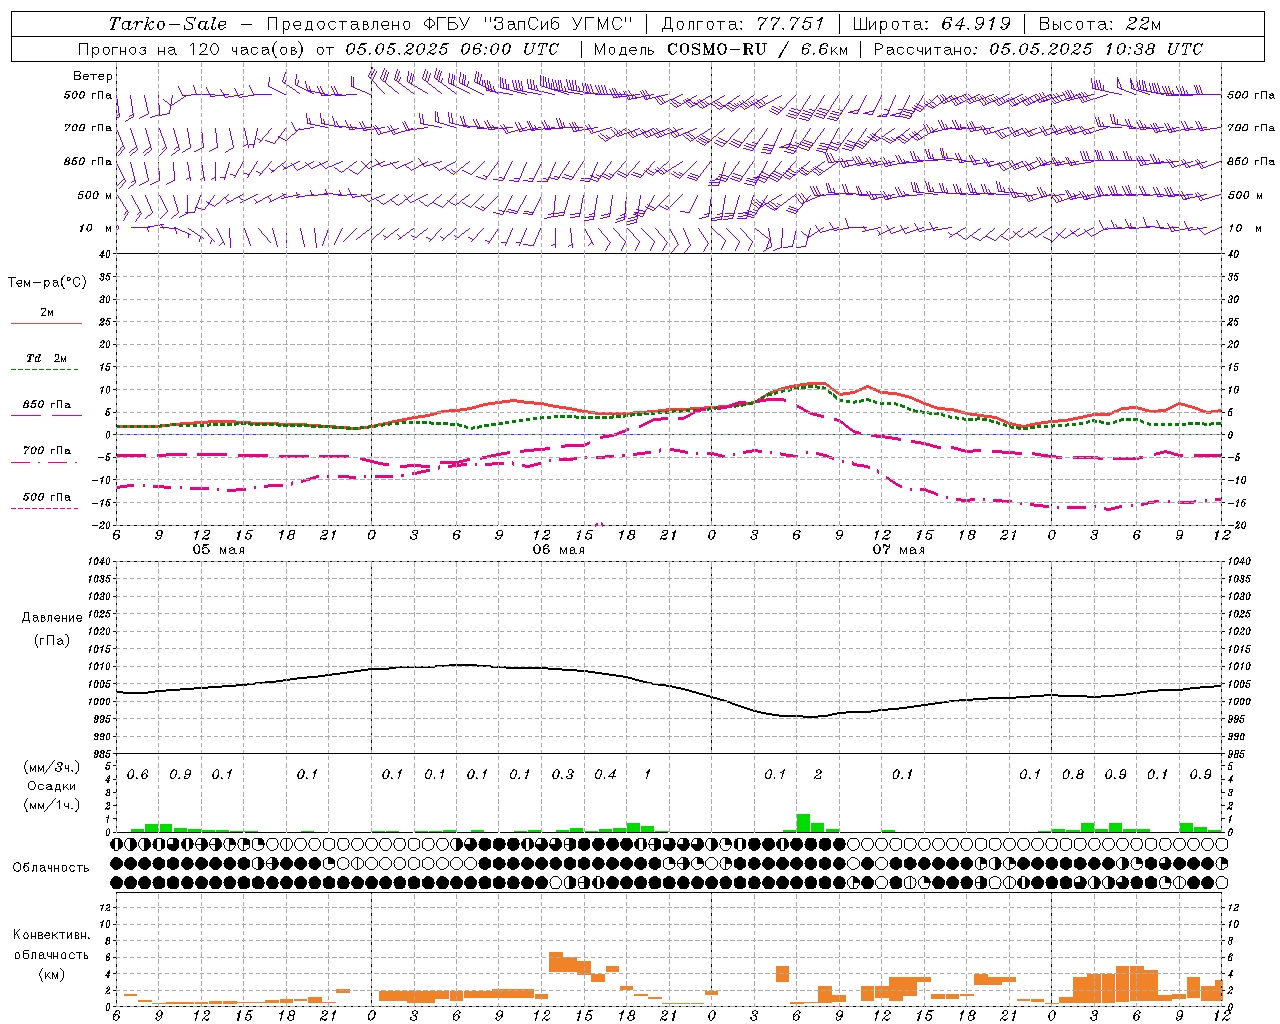Click the 850 гПа temperature legend label
This screenshot has width=1280, height=1024.
click(x=47, y=405)
